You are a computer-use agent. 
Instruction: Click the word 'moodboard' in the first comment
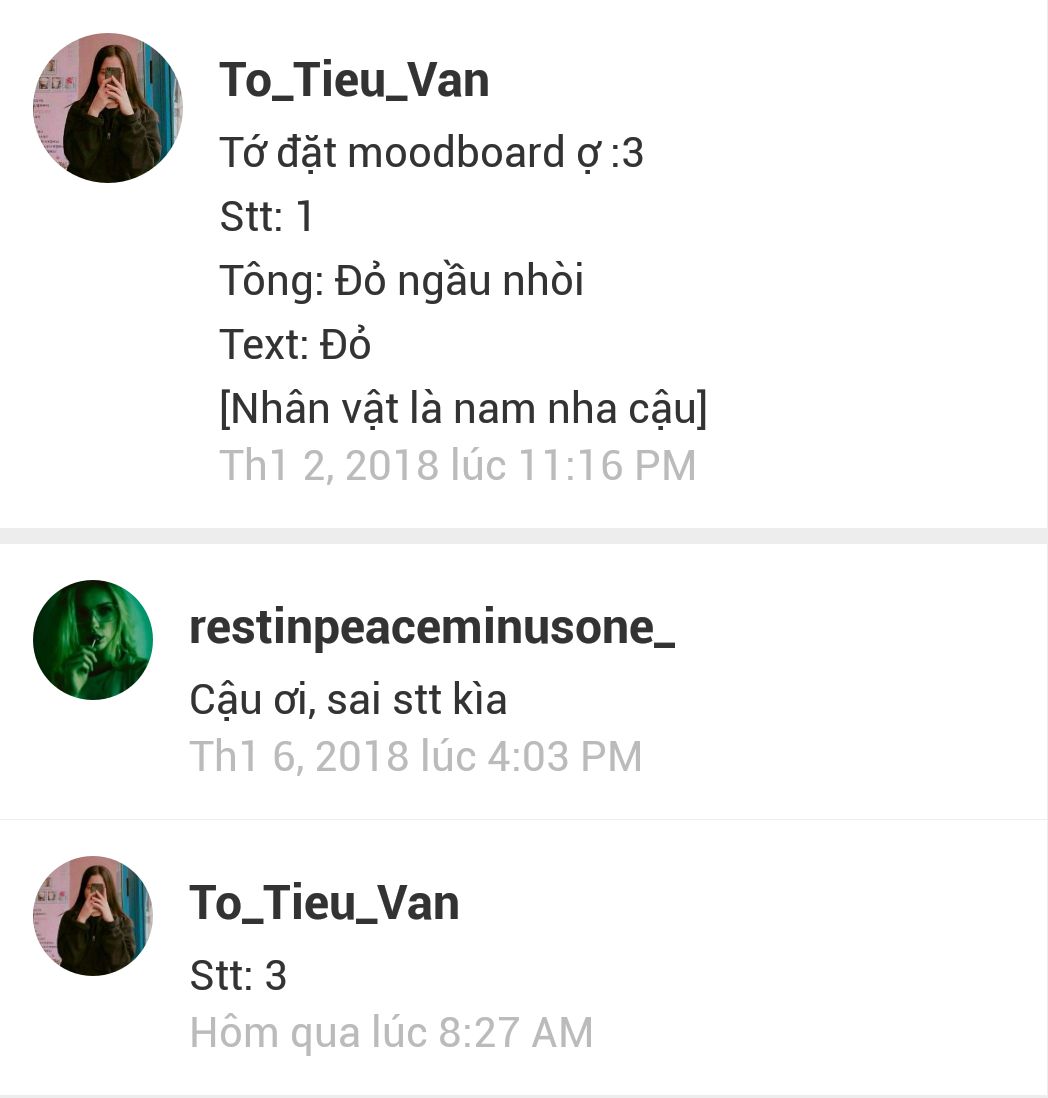[x=456, y=152]
